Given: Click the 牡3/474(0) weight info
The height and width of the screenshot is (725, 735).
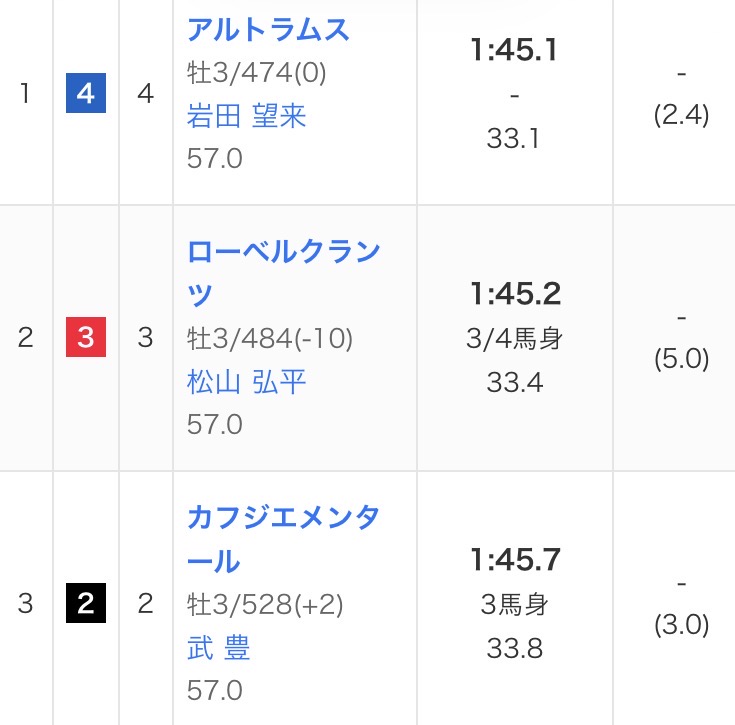Looking at the screenshot, I should [x=257, y=73].
